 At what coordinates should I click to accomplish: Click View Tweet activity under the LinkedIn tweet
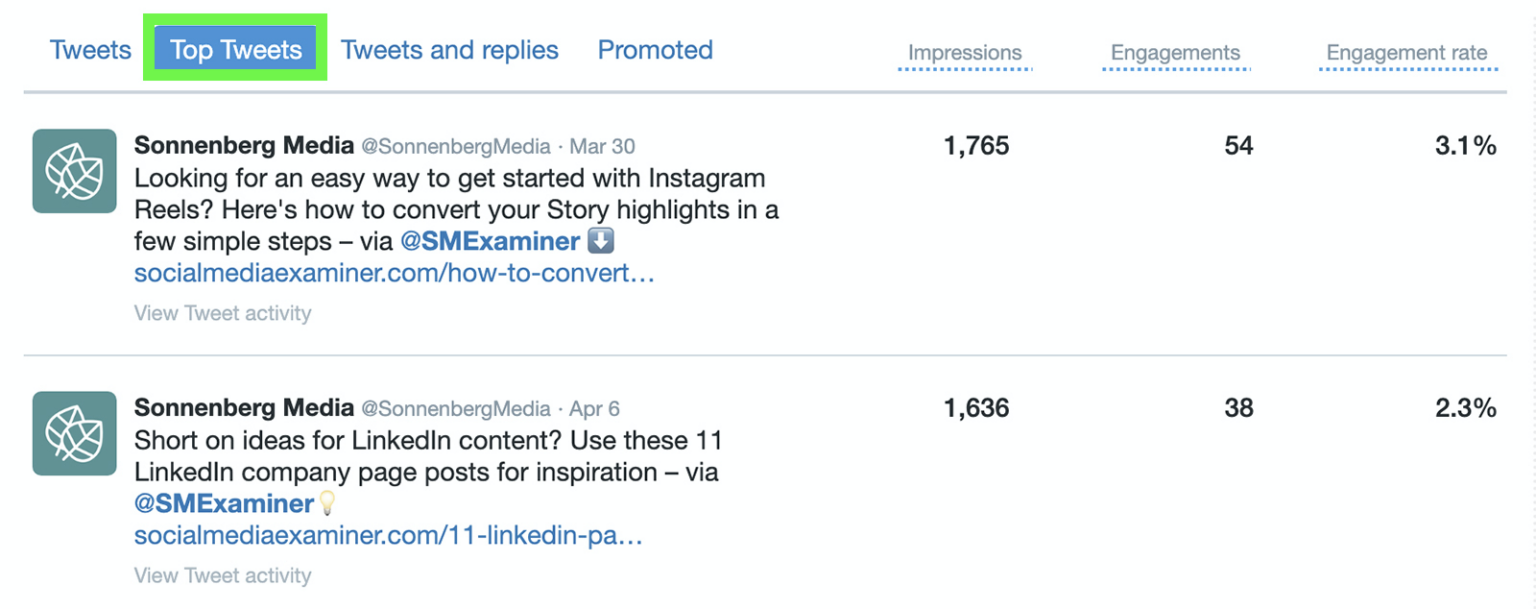(222, 575)
